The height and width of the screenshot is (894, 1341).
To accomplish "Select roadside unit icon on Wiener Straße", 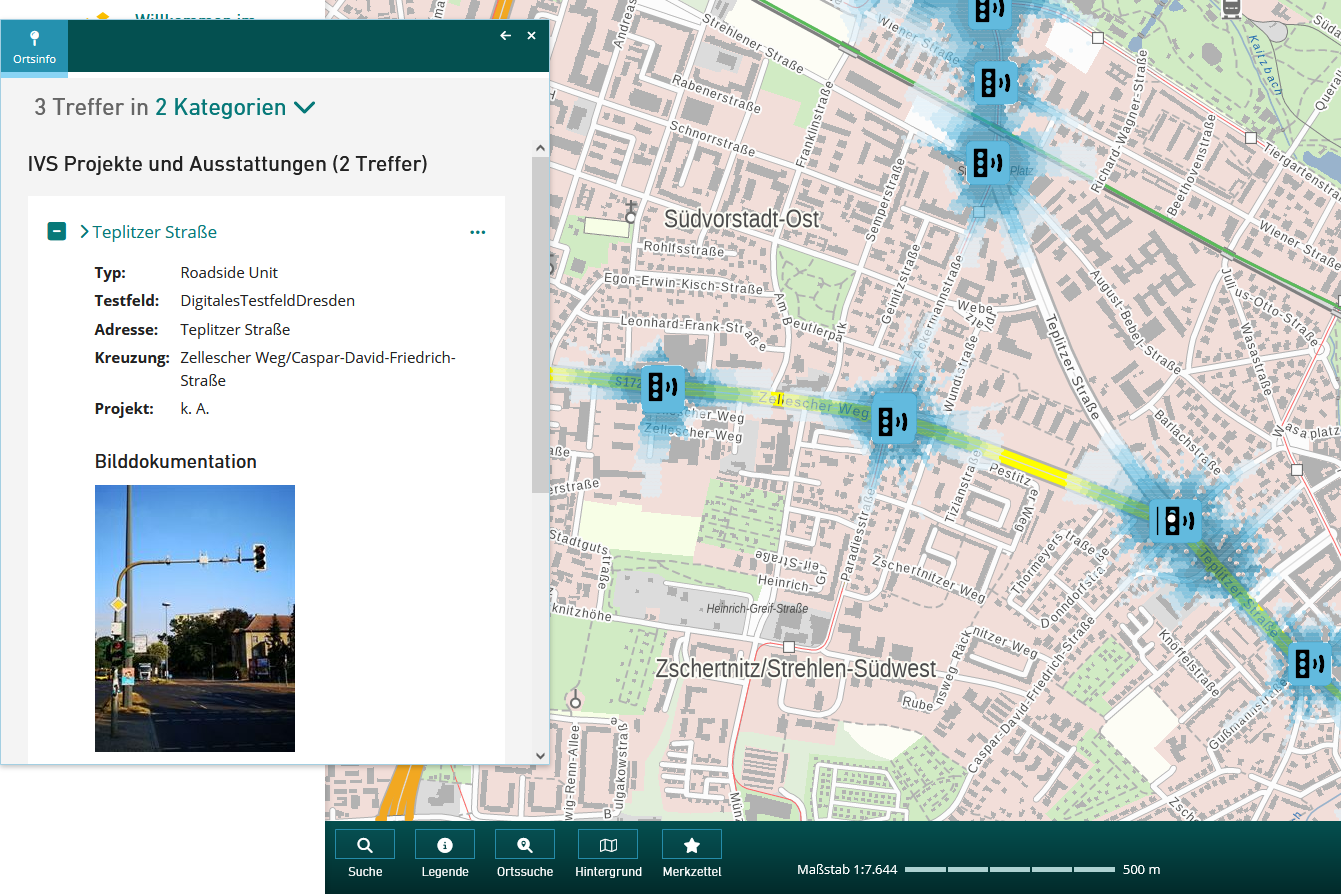I will 995,83.
